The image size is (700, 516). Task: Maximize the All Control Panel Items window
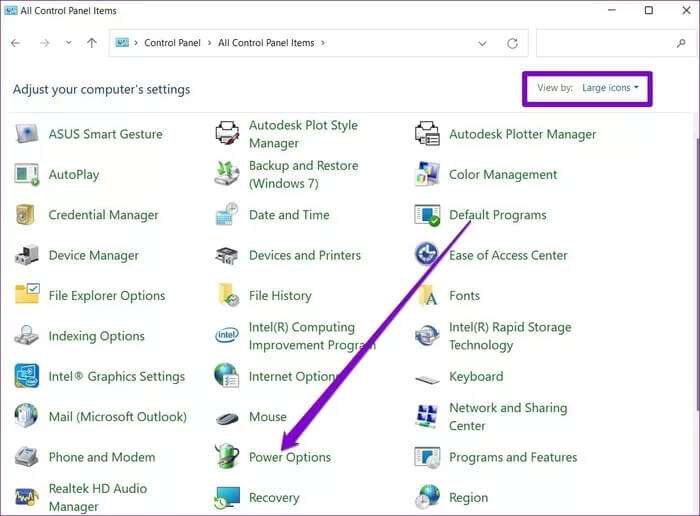(x=649, y=10)
